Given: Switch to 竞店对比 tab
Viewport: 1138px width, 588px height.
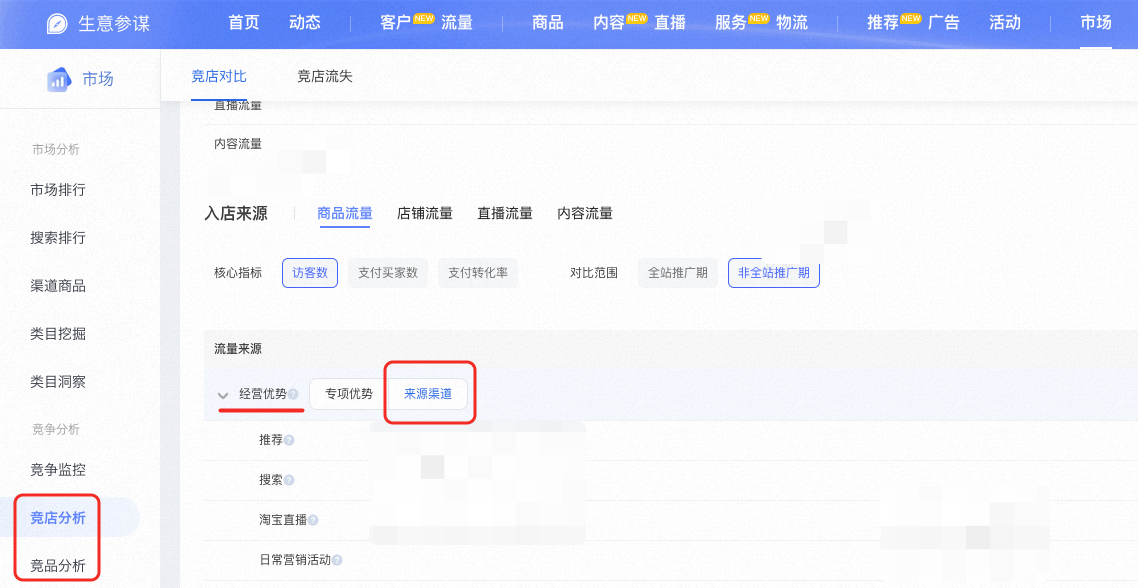Looking at the screenshot, I should tap(219, 76).
